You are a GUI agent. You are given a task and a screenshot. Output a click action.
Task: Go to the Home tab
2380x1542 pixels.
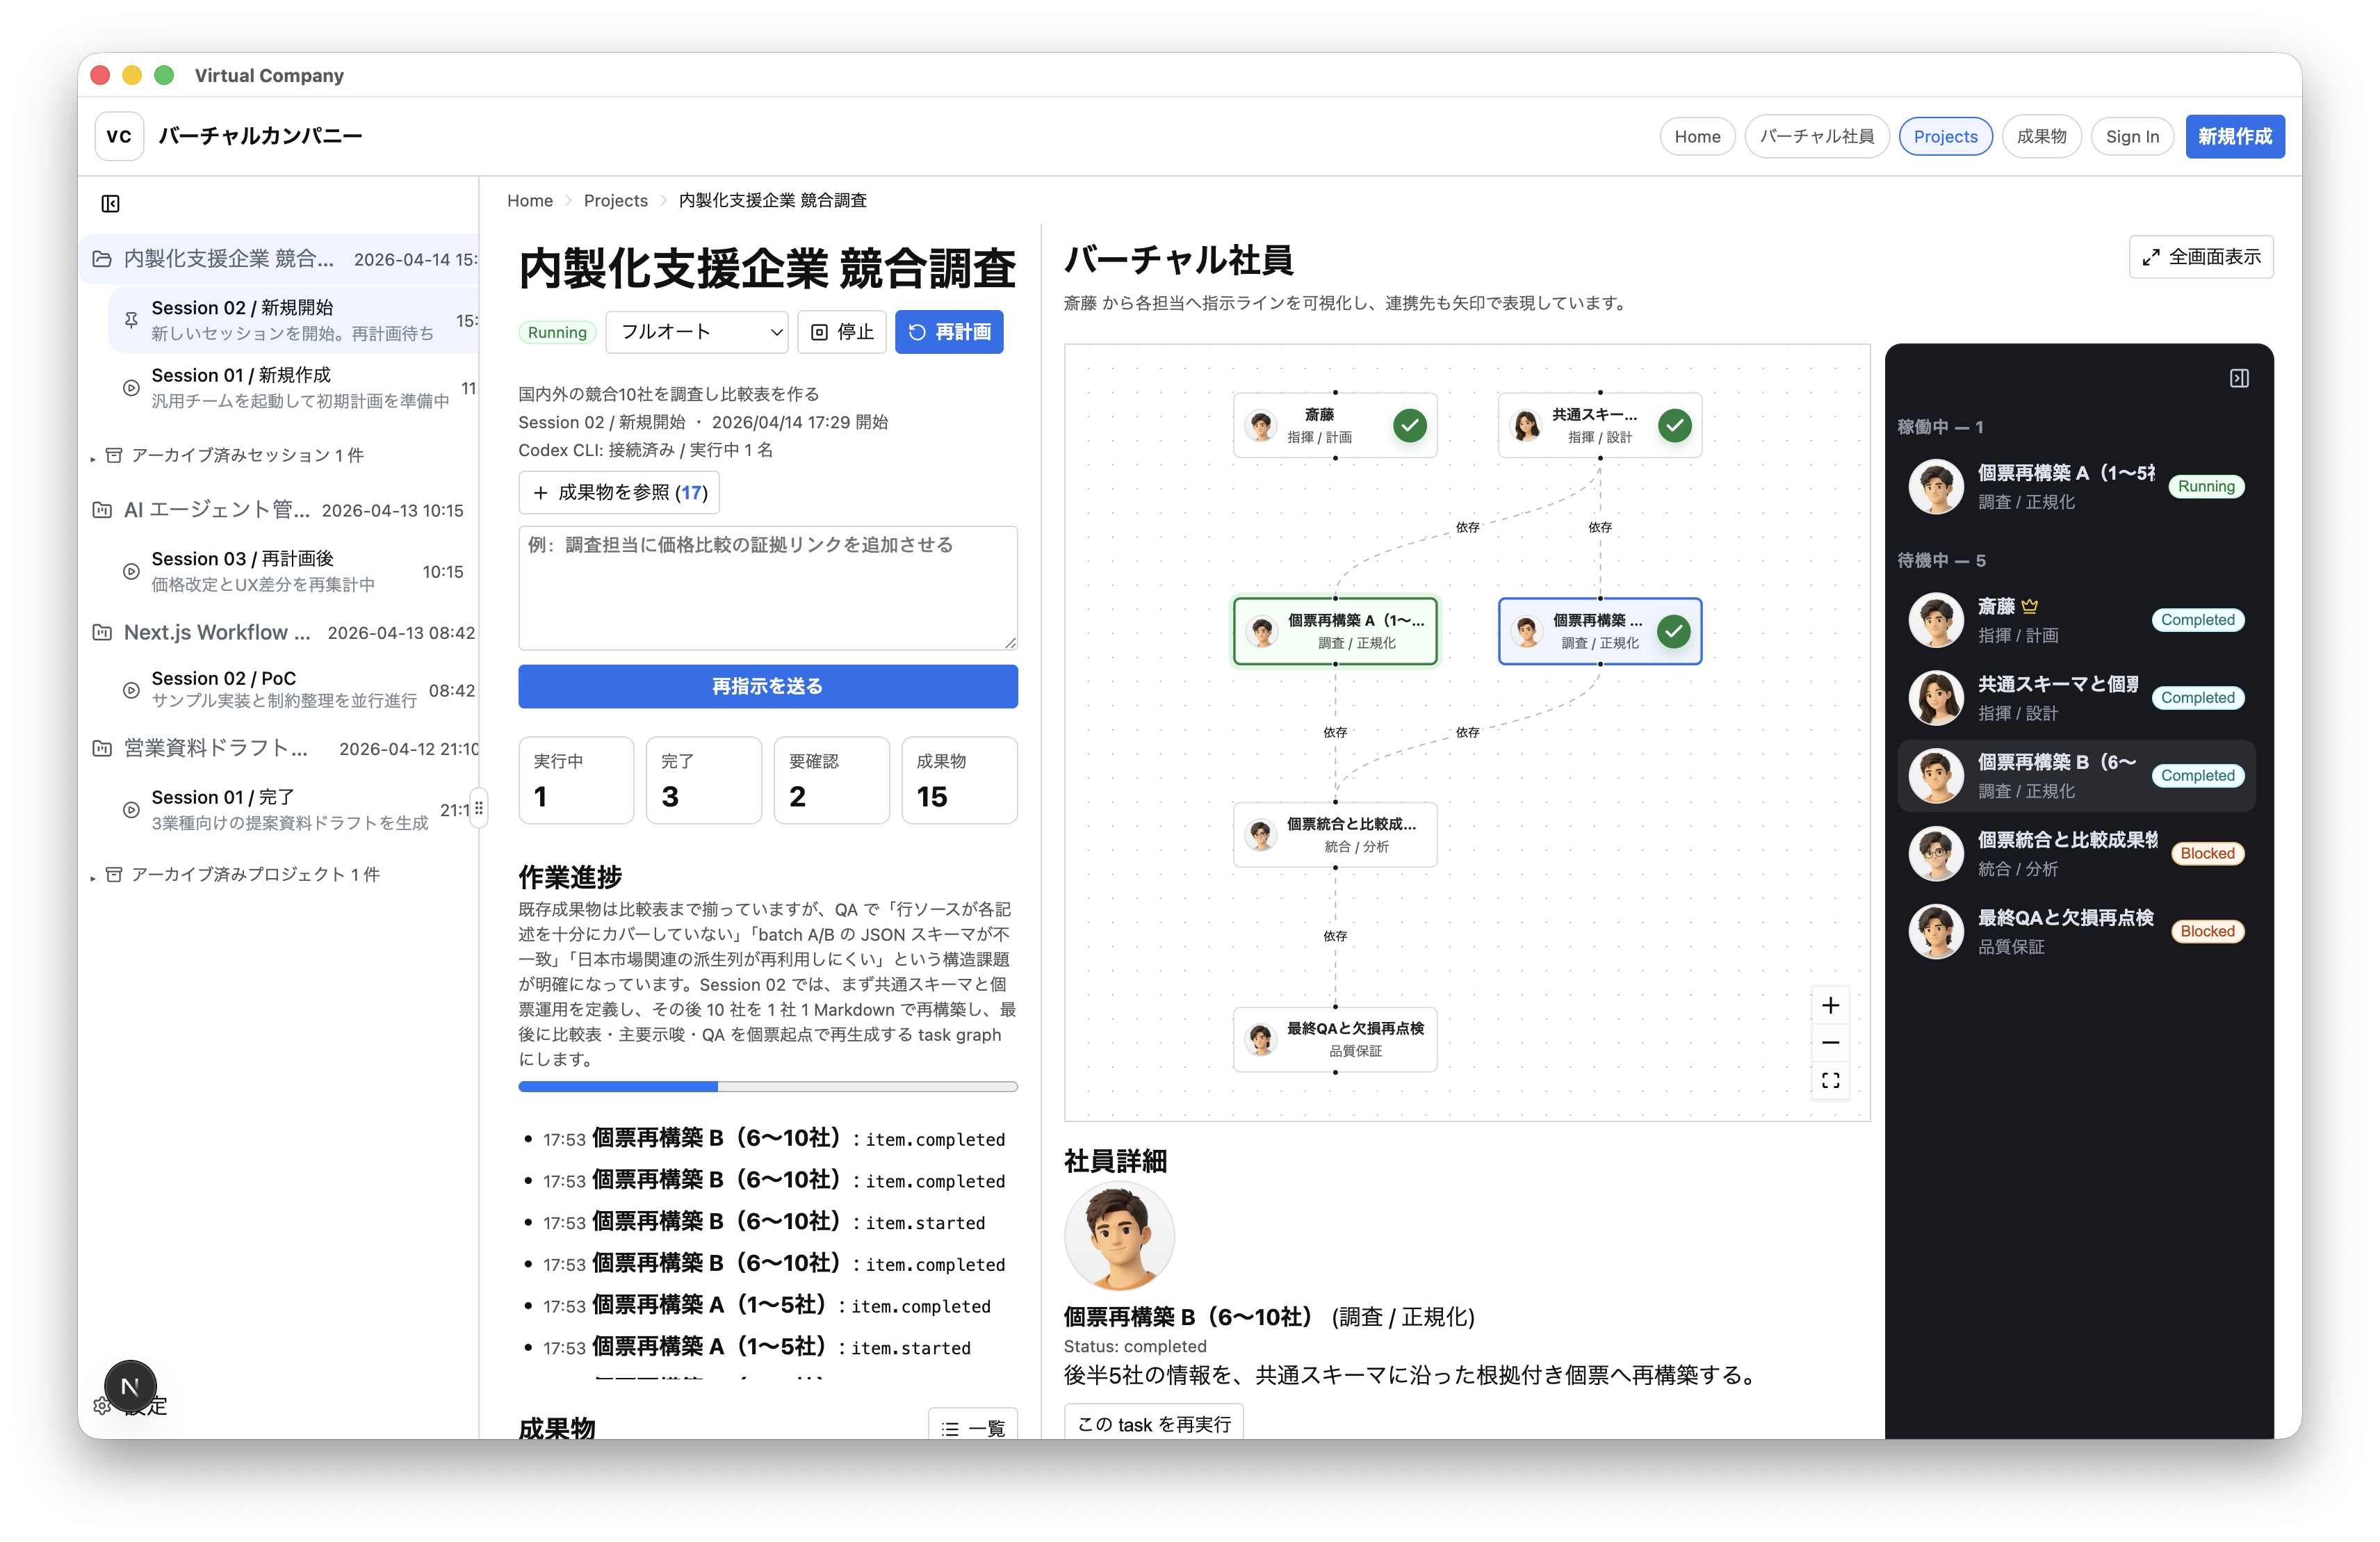1697,136
